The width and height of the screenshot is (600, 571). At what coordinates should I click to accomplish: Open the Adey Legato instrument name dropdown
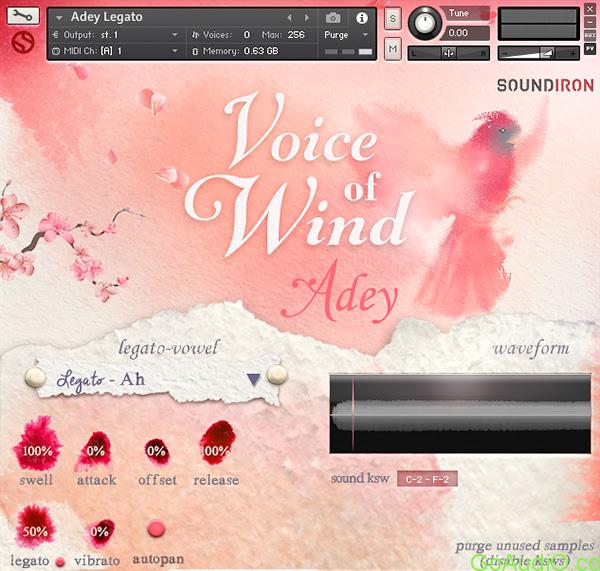coord(59,18)
